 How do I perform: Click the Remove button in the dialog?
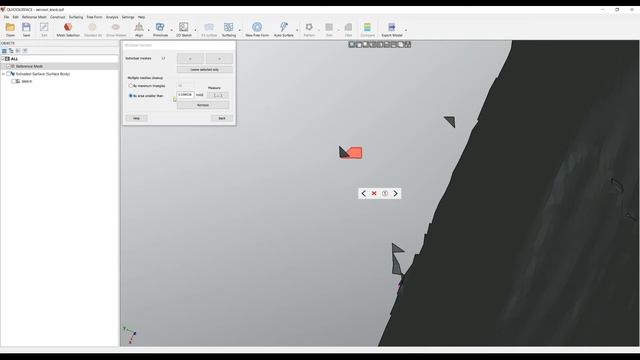[203, 105]
